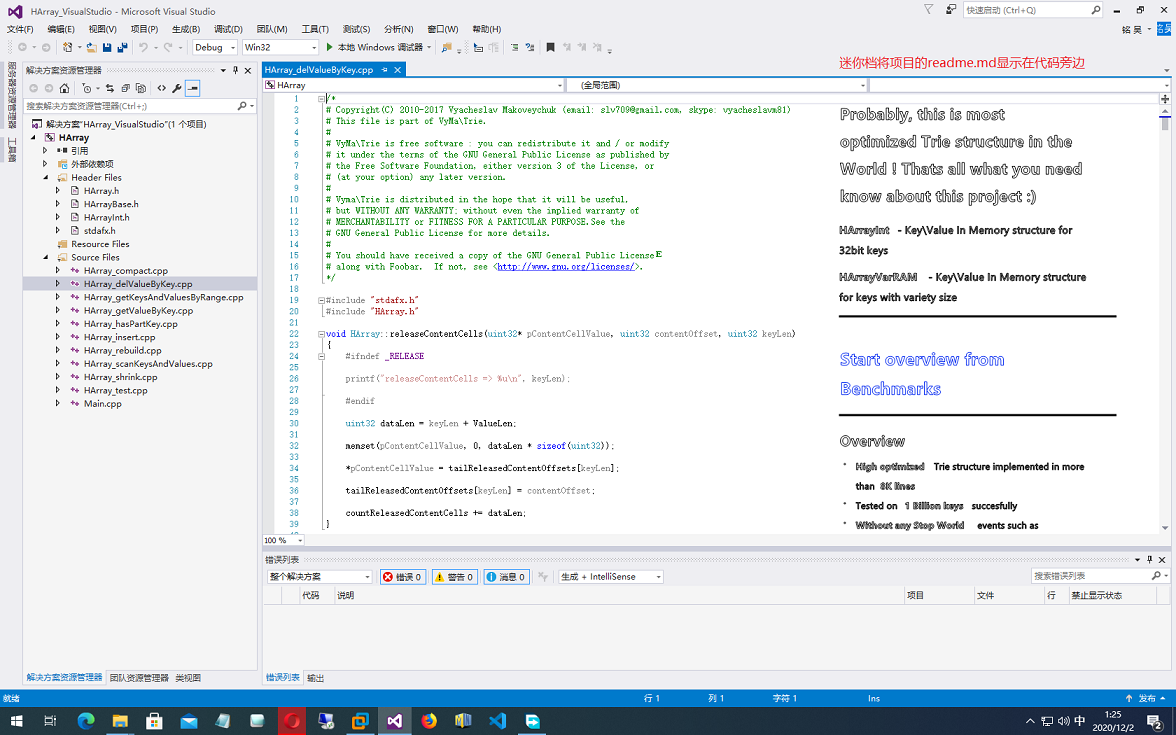Pin the Error List panel

(1150, 560)
